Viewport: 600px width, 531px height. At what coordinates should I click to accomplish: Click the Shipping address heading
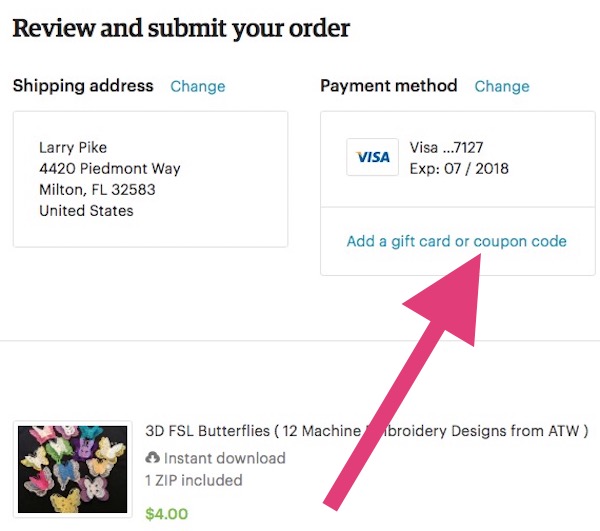point(83,86)
